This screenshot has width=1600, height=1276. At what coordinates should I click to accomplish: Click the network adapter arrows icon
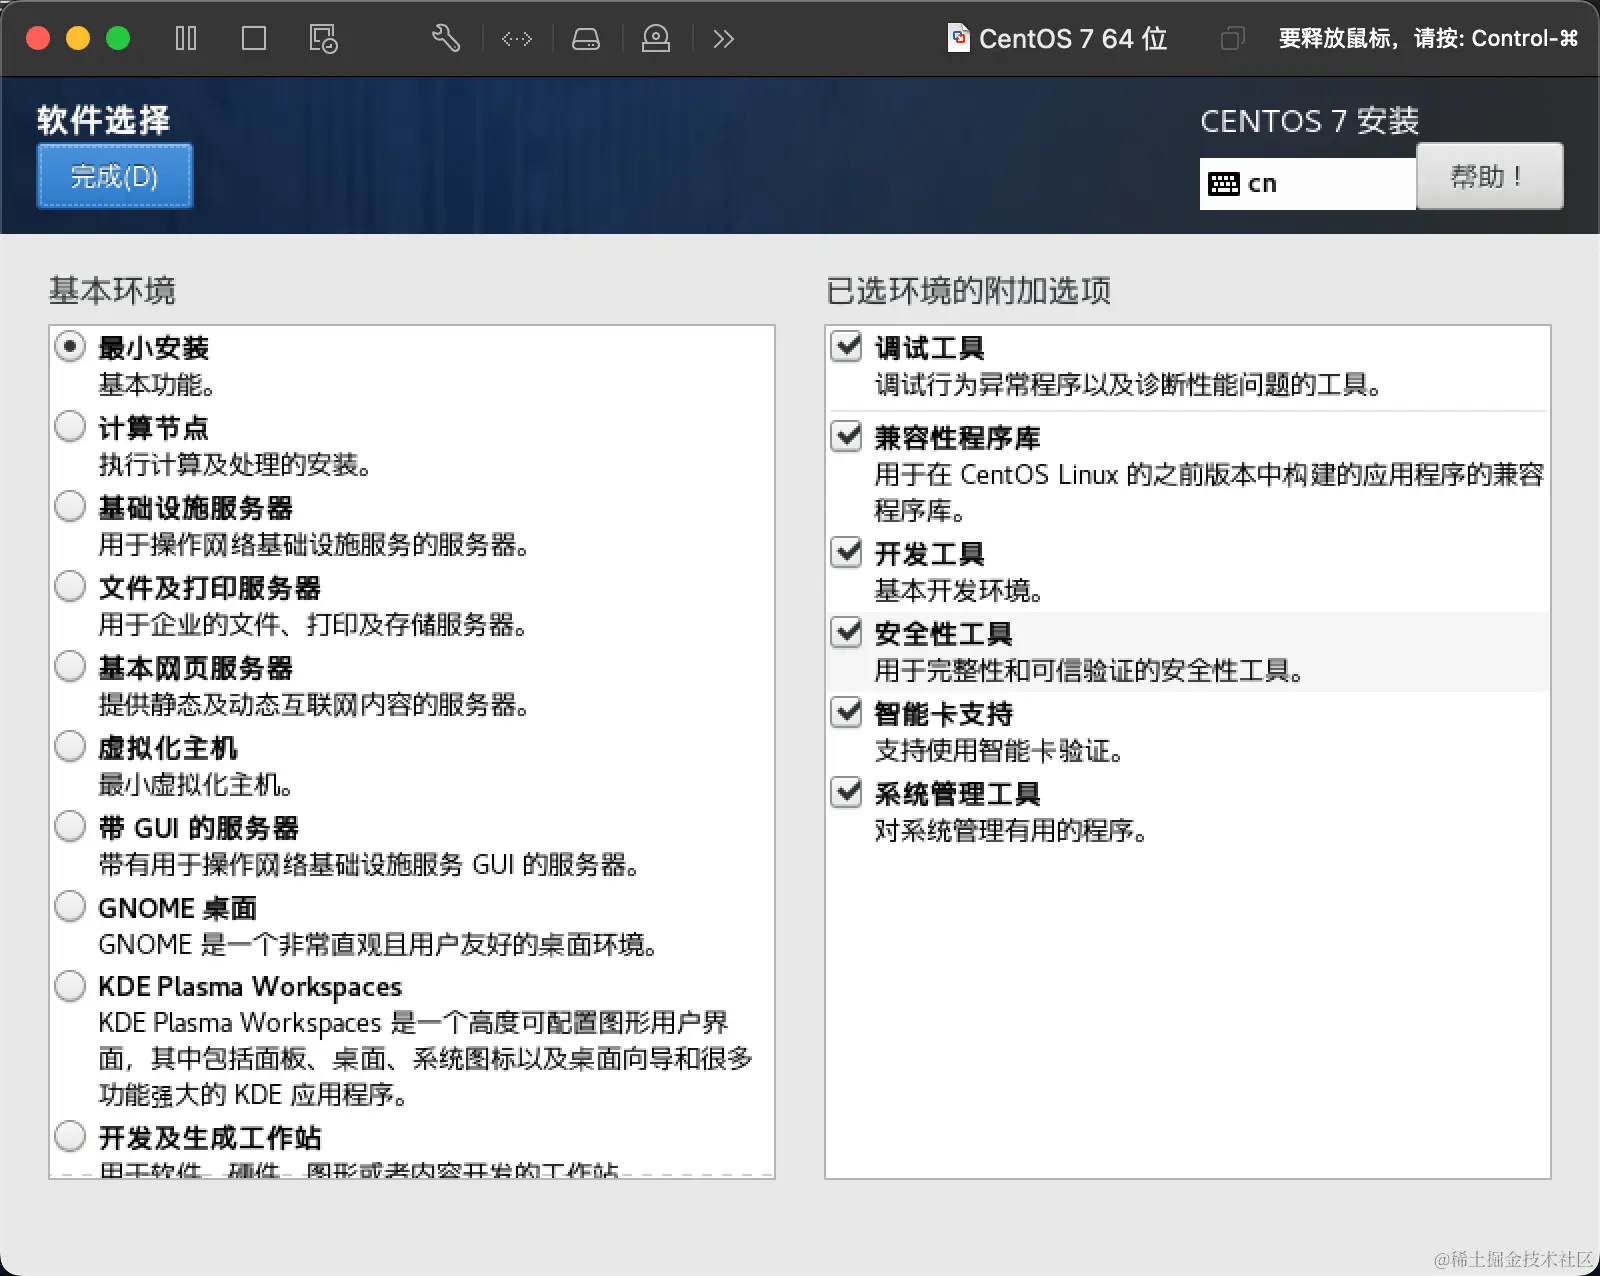[517, 39]
